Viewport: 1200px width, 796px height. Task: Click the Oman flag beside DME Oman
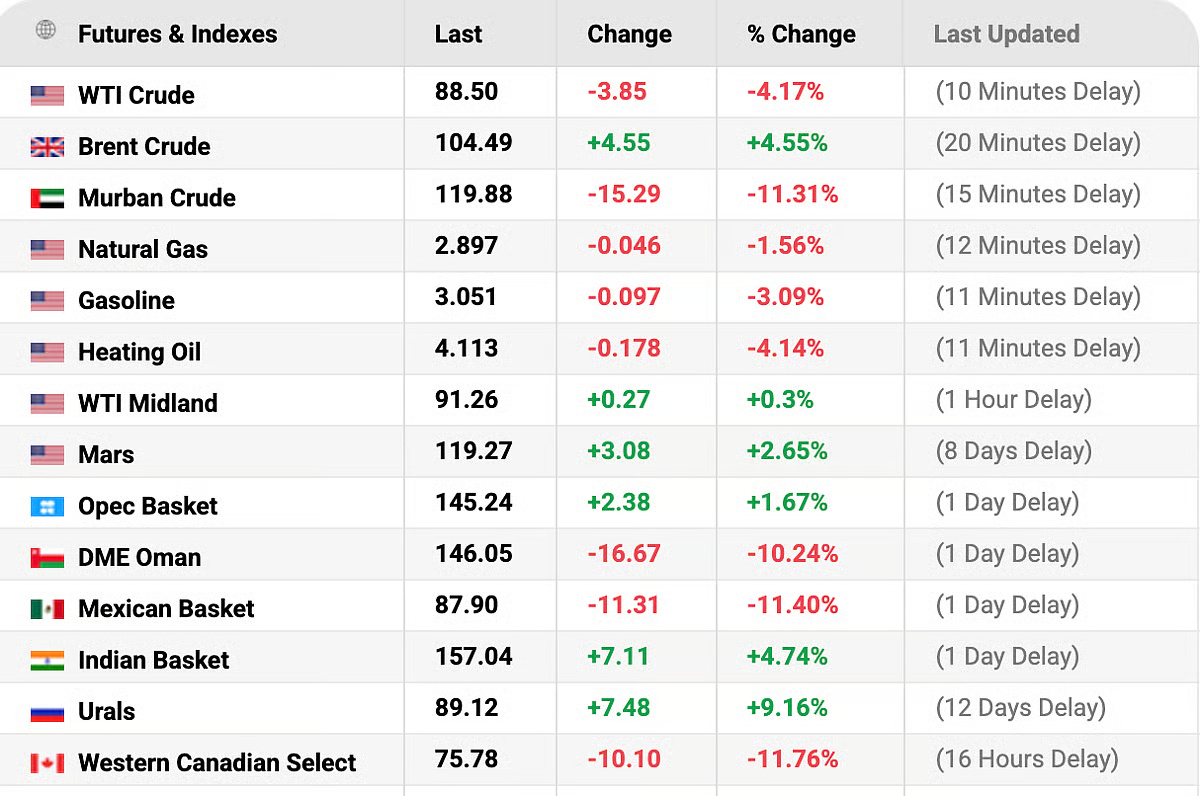tap(47, 558)
